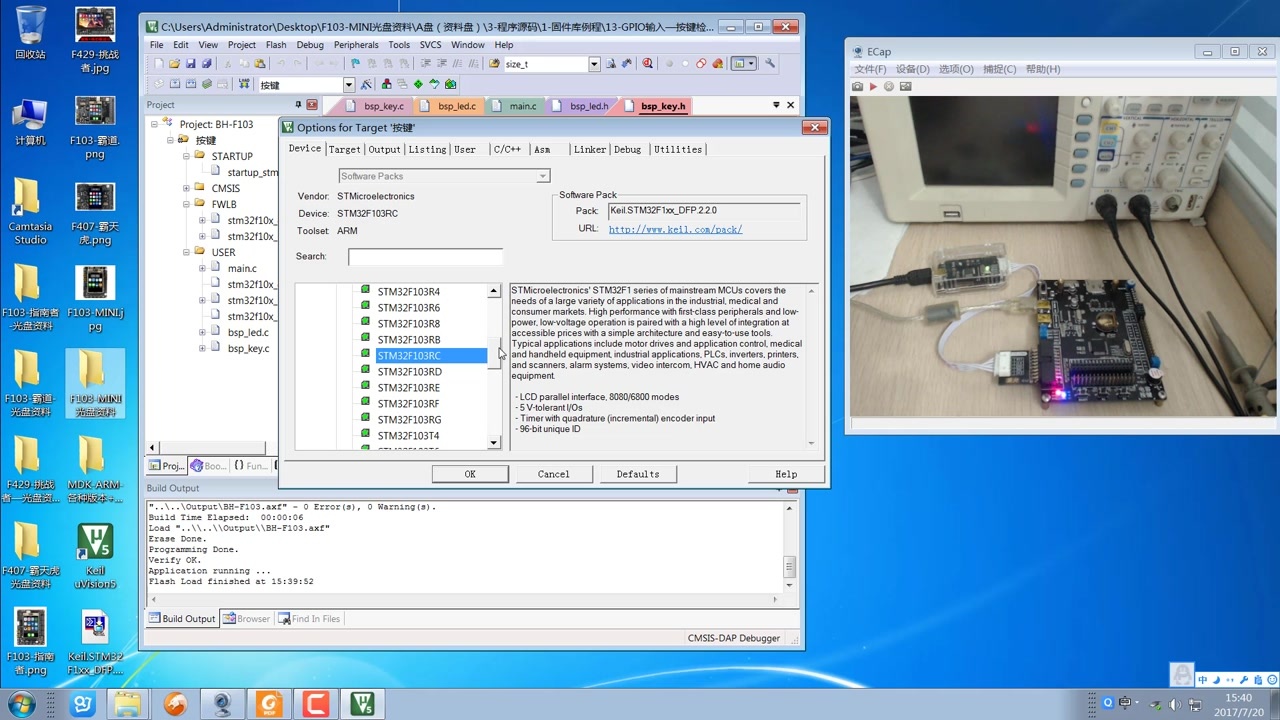Select STM32F103RD in the device list
The image size is (1280, 720).
pos(409,372)
